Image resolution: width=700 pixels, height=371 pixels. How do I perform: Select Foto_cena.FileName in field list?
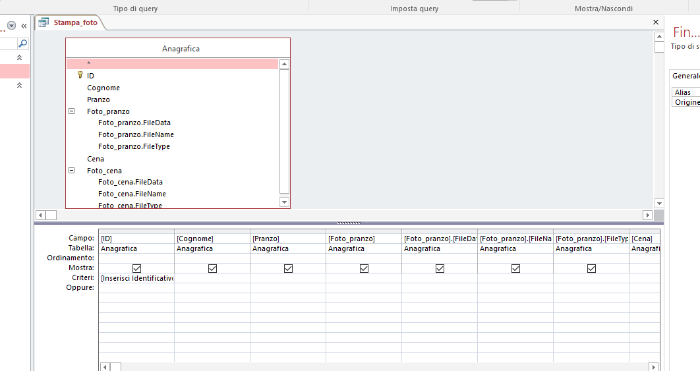tap(132, 194)
